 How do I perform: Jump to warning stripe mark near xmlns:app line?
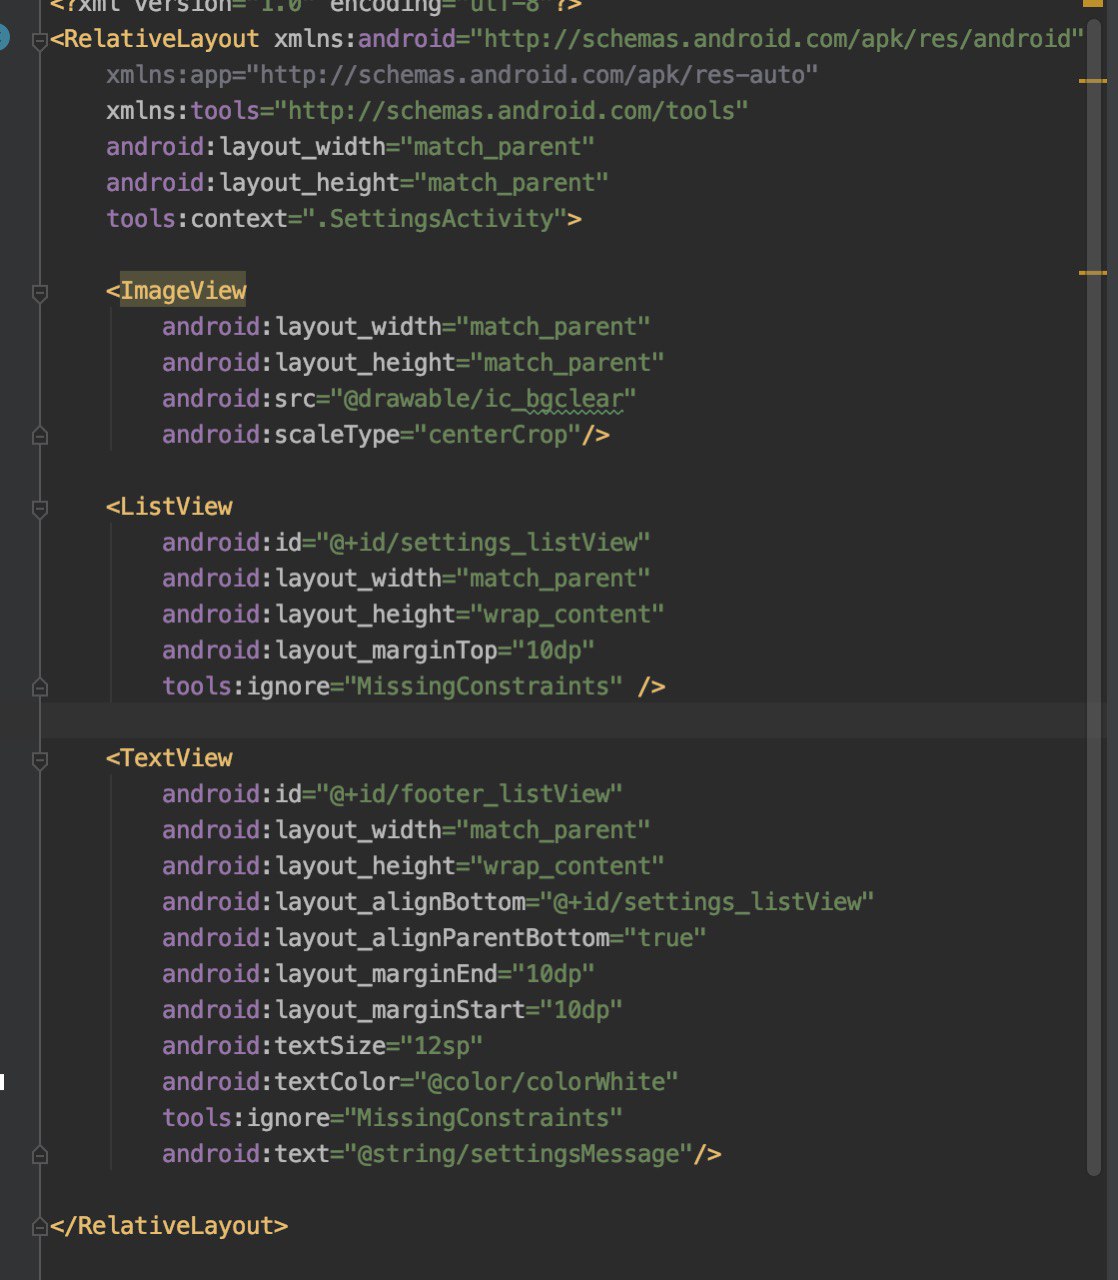click(x=1093, y=79)
